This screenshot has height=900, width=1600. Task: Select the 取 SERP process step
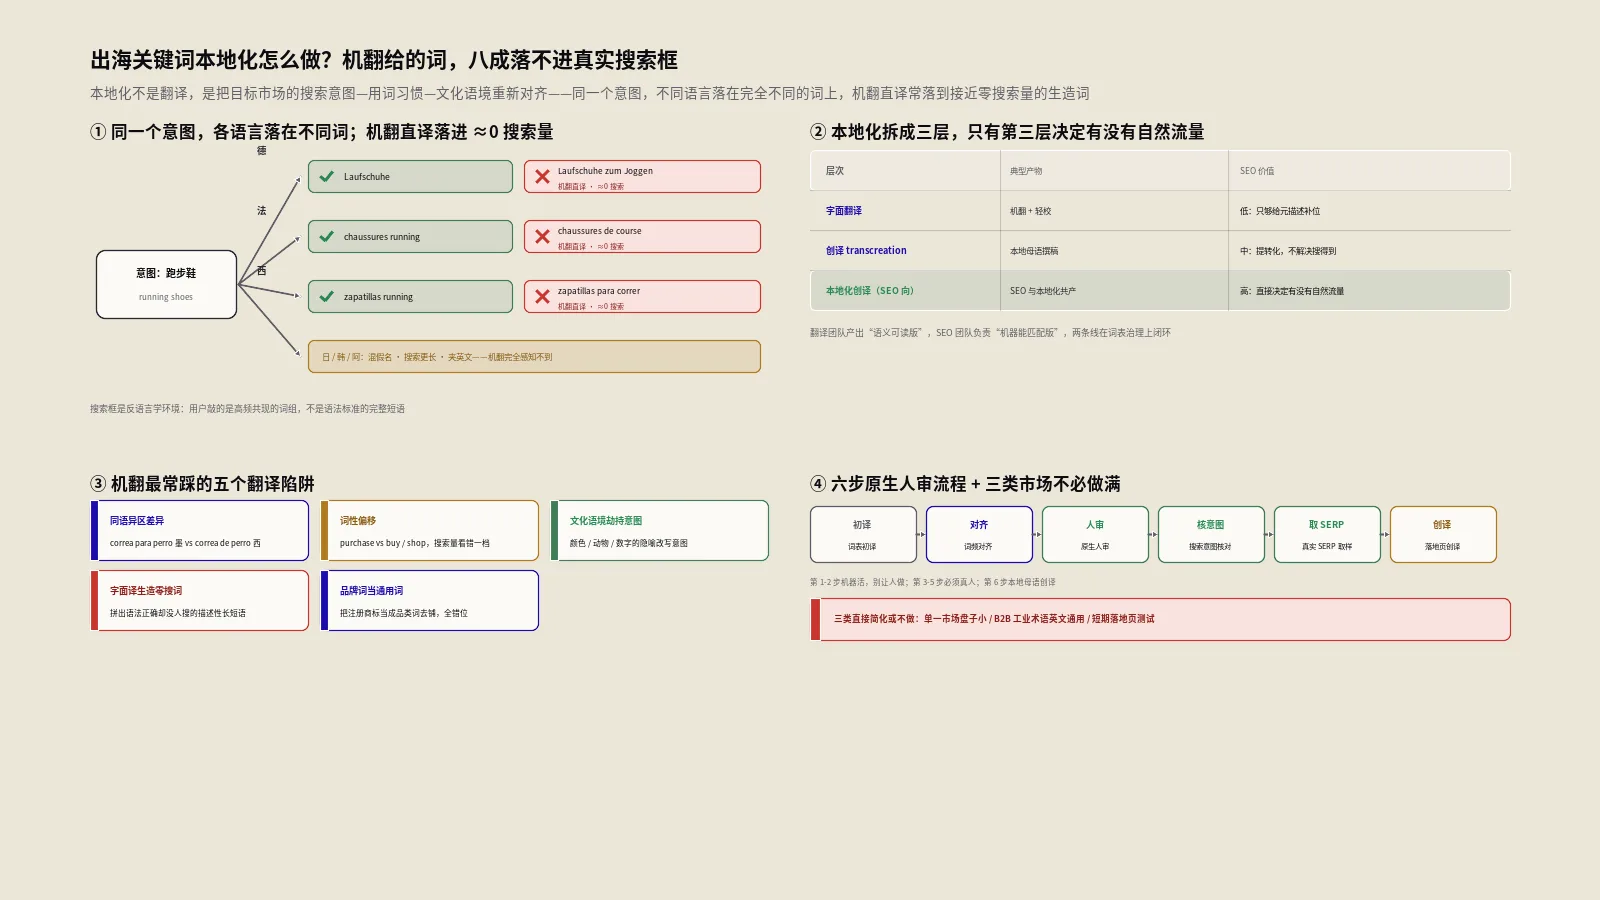[x=1327, y=535]
